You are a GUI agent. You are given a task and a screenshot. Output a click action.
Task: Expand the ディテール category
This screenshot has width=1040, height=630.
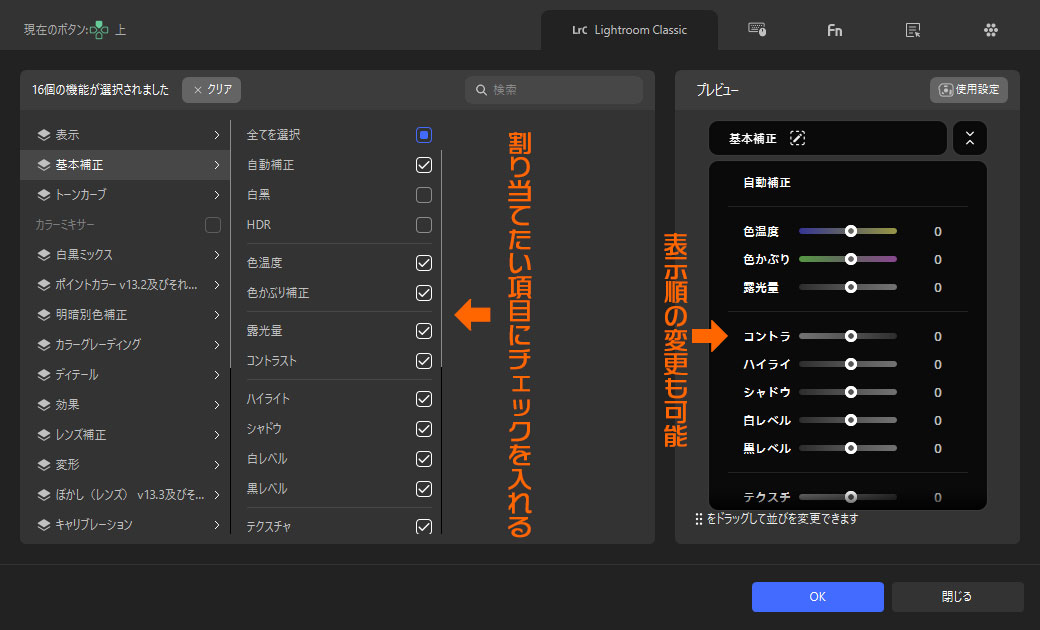216,375
